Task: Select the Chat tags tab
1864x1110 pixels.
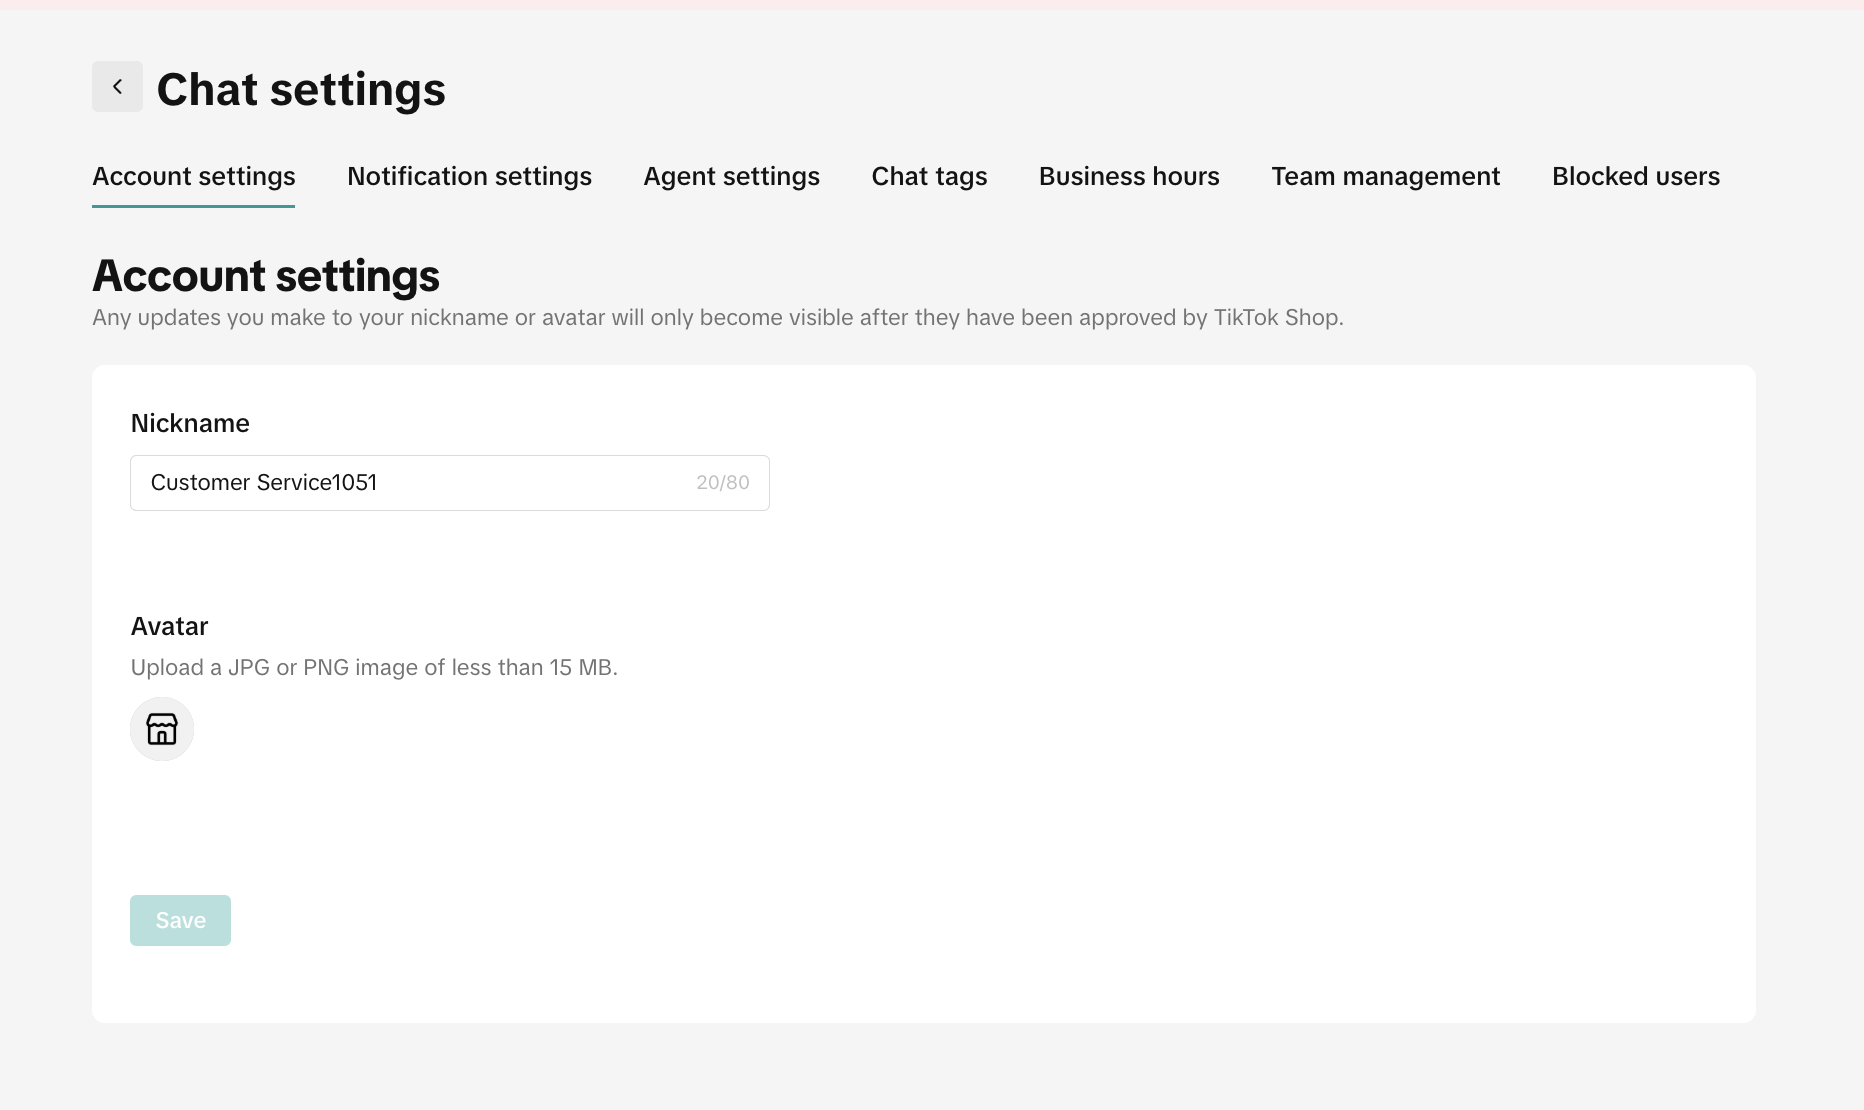Action: tap(929, 177)
